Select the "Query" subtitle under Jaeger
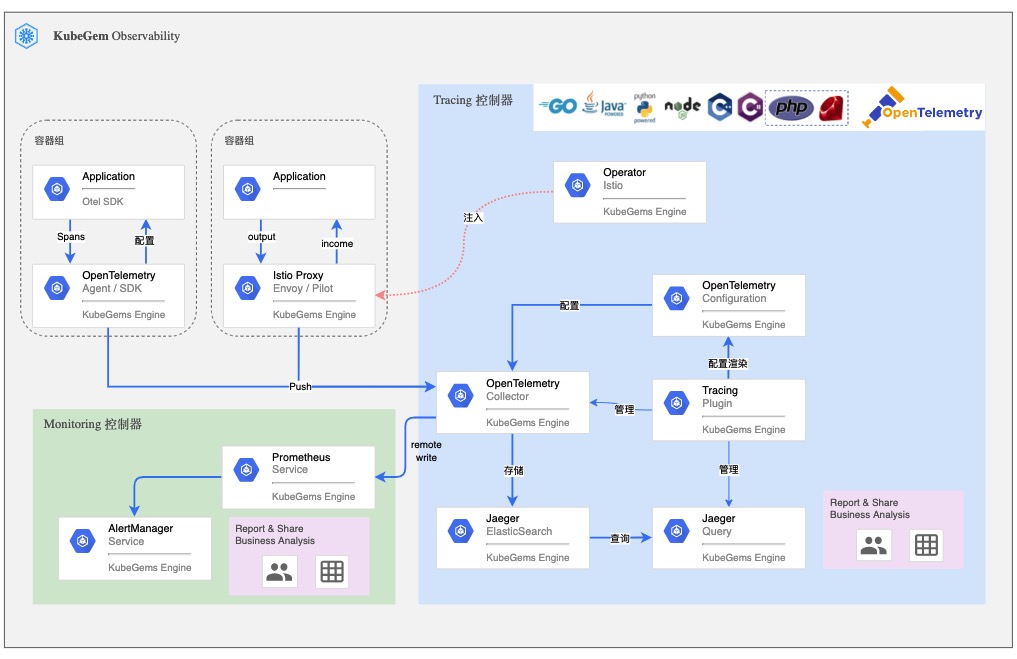 tap(717, 532)
